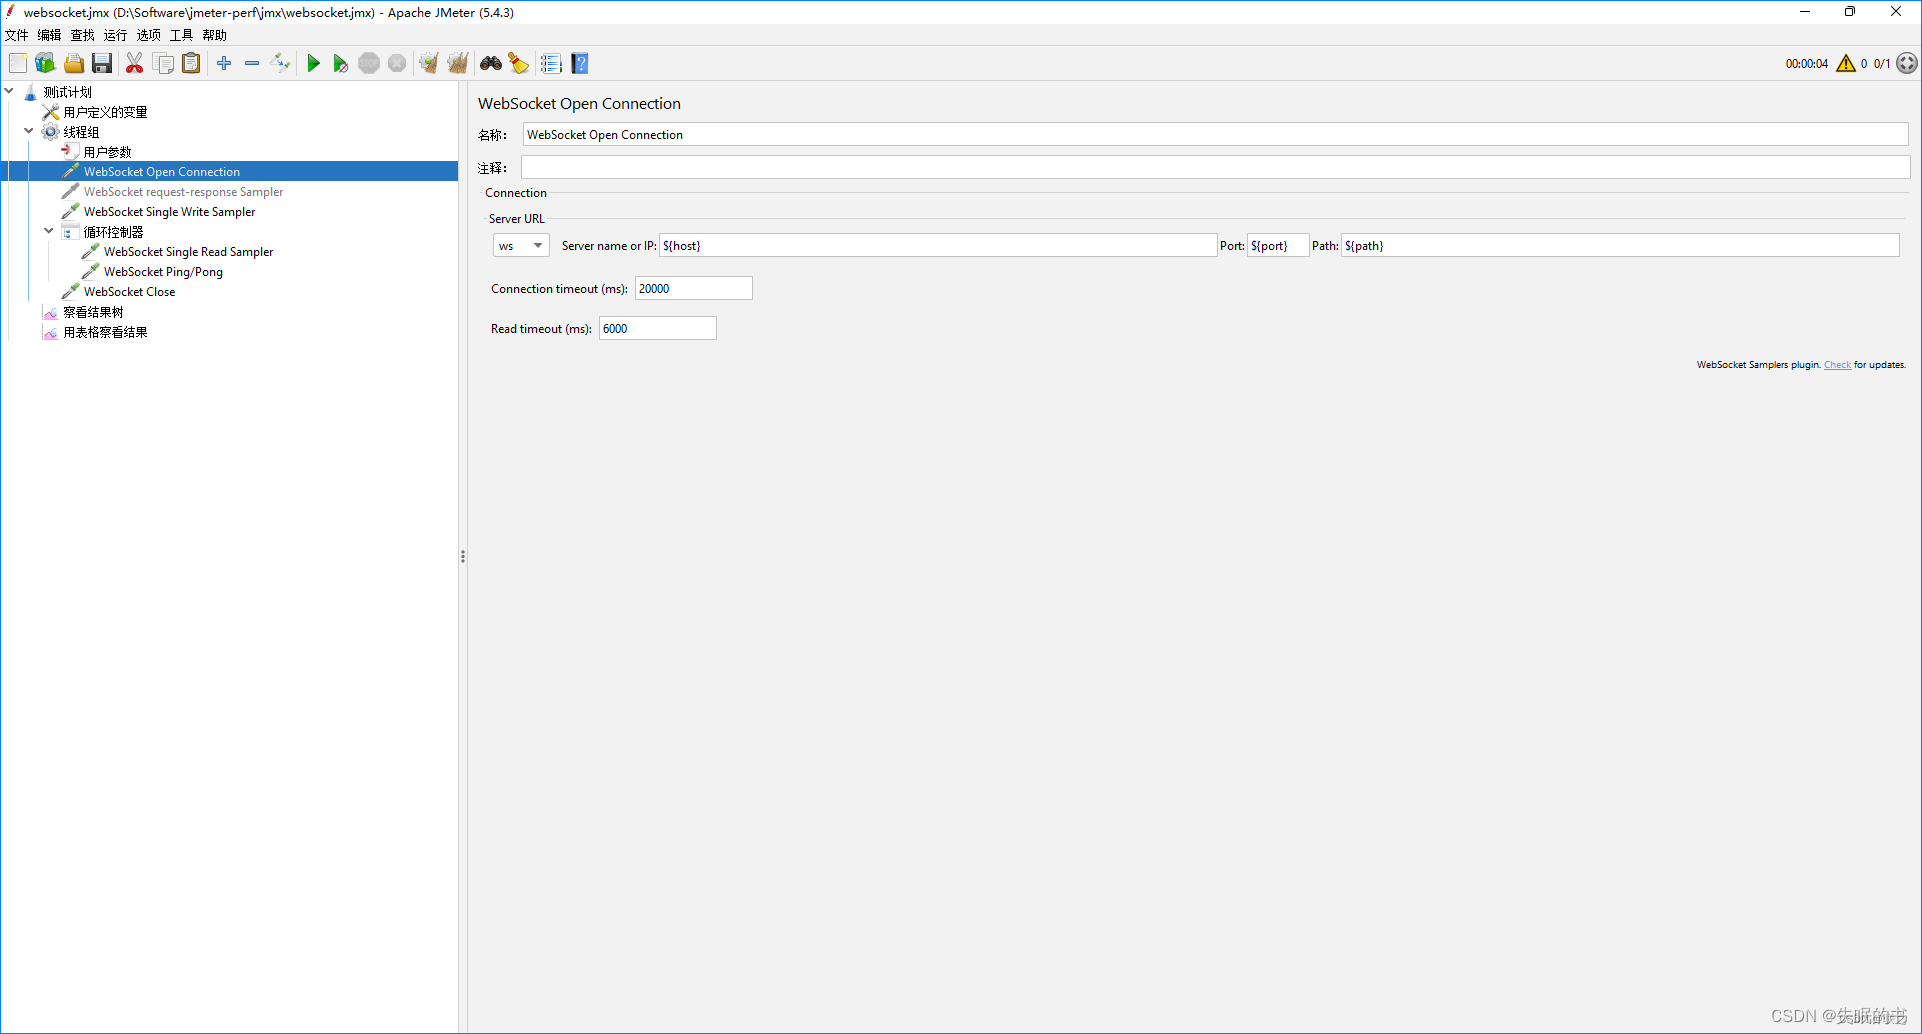Collapse the 线程组 tree node
This screenshot has width=1922, height=1034.
tap(29, 131)
